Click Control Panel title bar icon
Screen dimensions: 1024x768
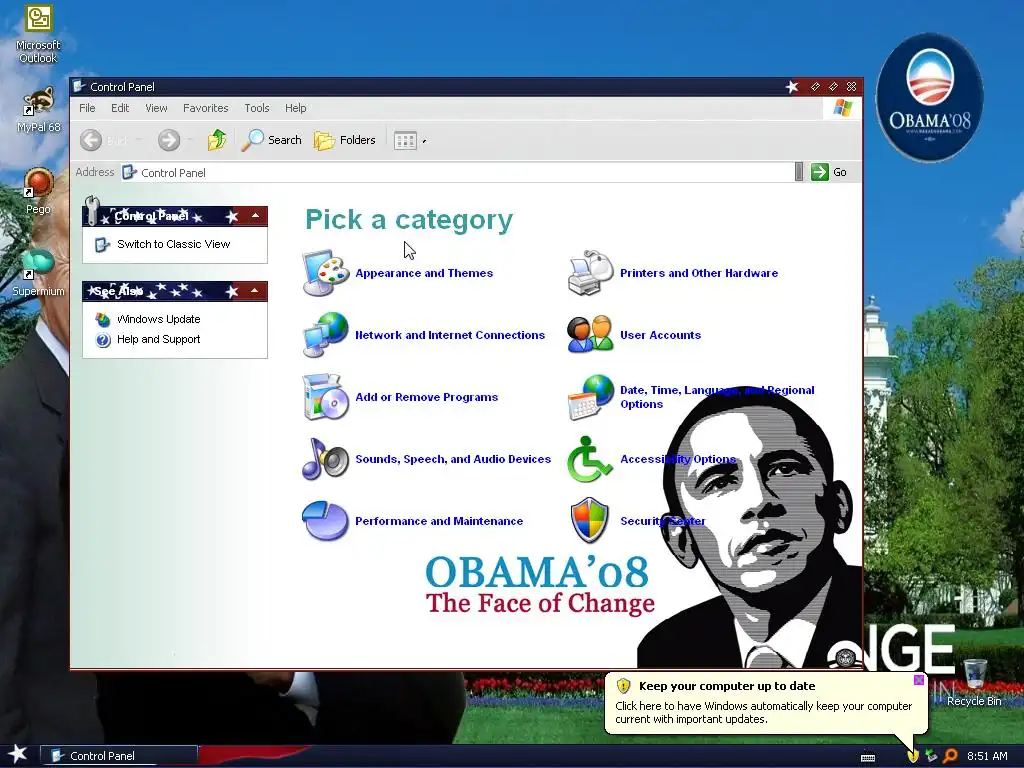pos(79,86)
